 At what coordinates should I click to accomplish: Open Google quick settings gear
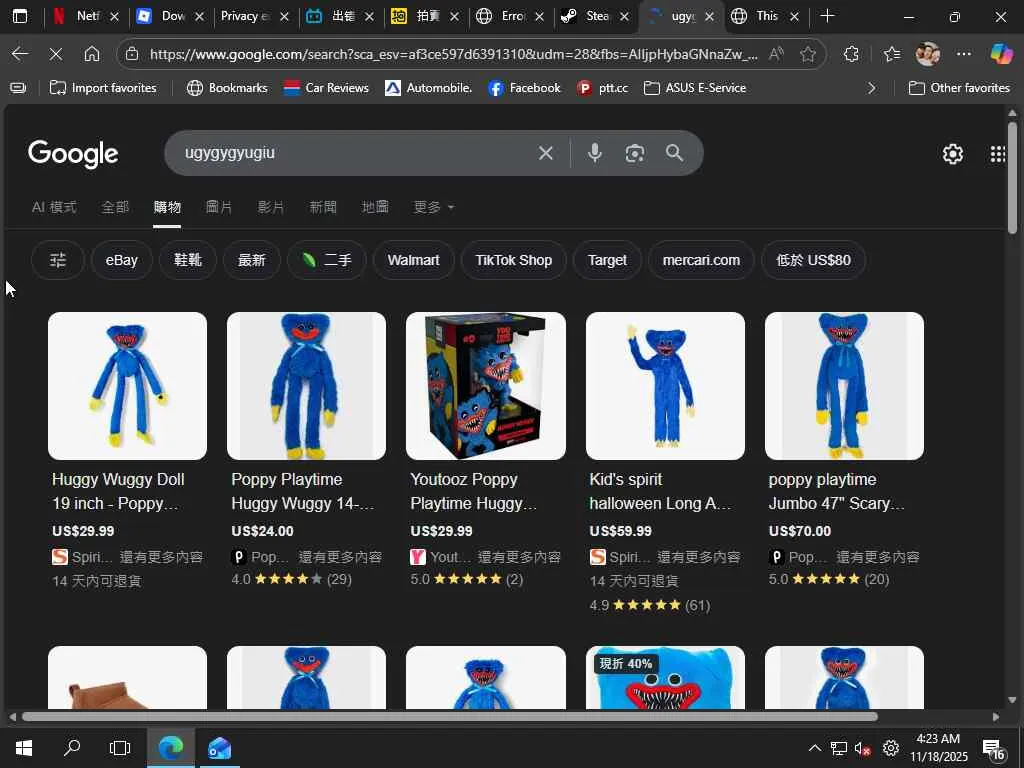953,153
